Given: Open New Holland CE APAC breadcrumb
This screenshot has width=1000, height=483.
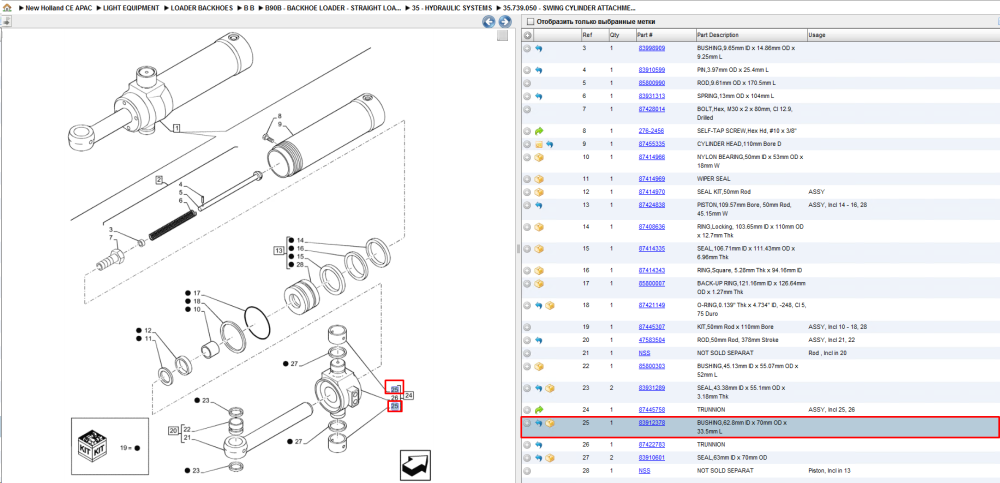Looking at the screenshot, I should 59,8.
